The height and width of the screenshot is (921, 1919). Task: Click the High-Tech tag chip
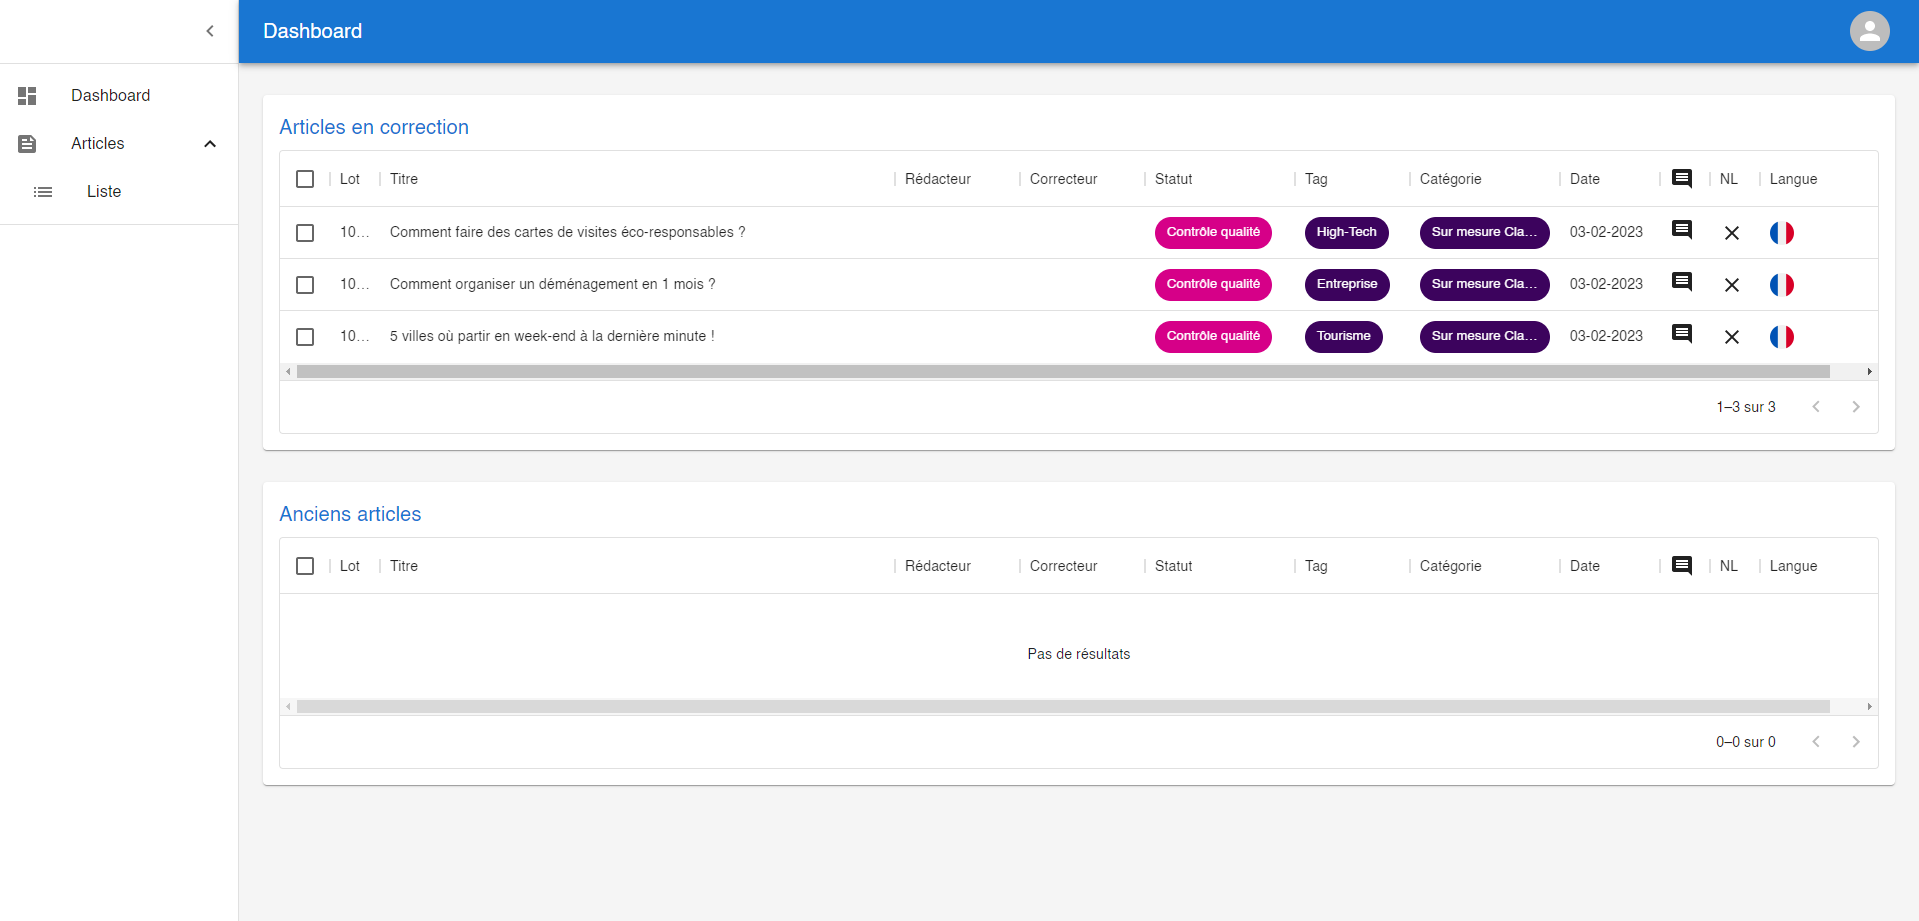(1347, 233)
